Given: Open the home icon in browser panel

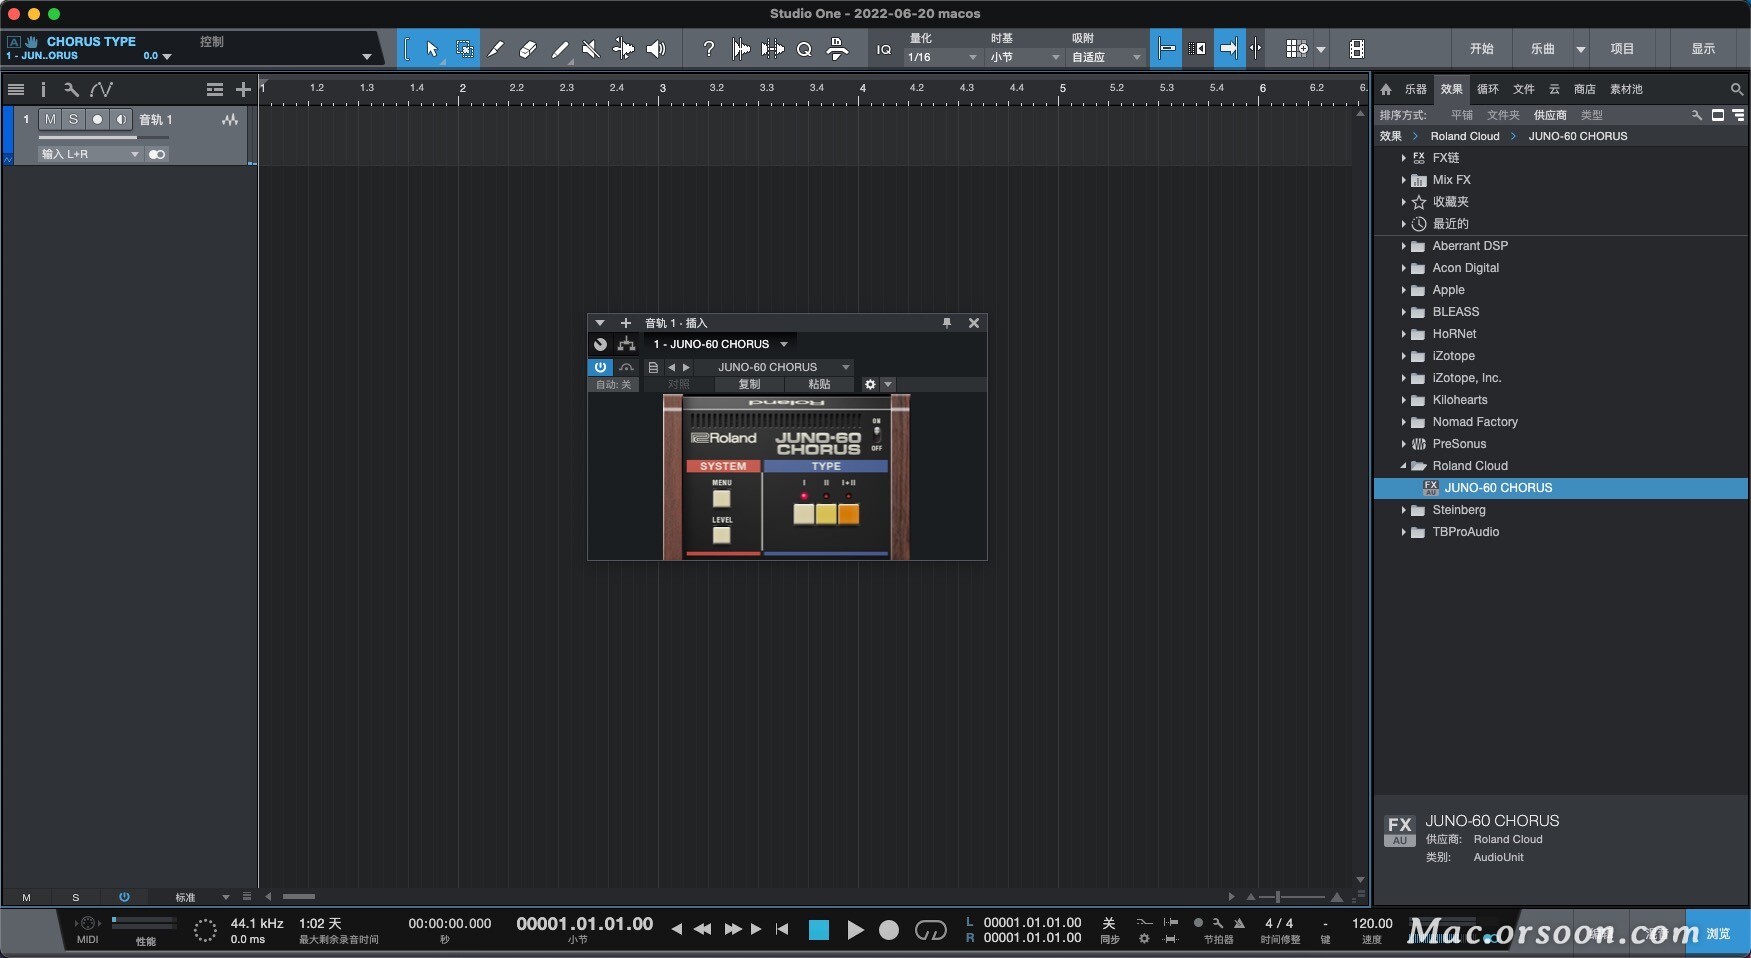Looking at the screenshot, I should (x=1386, y=89).
